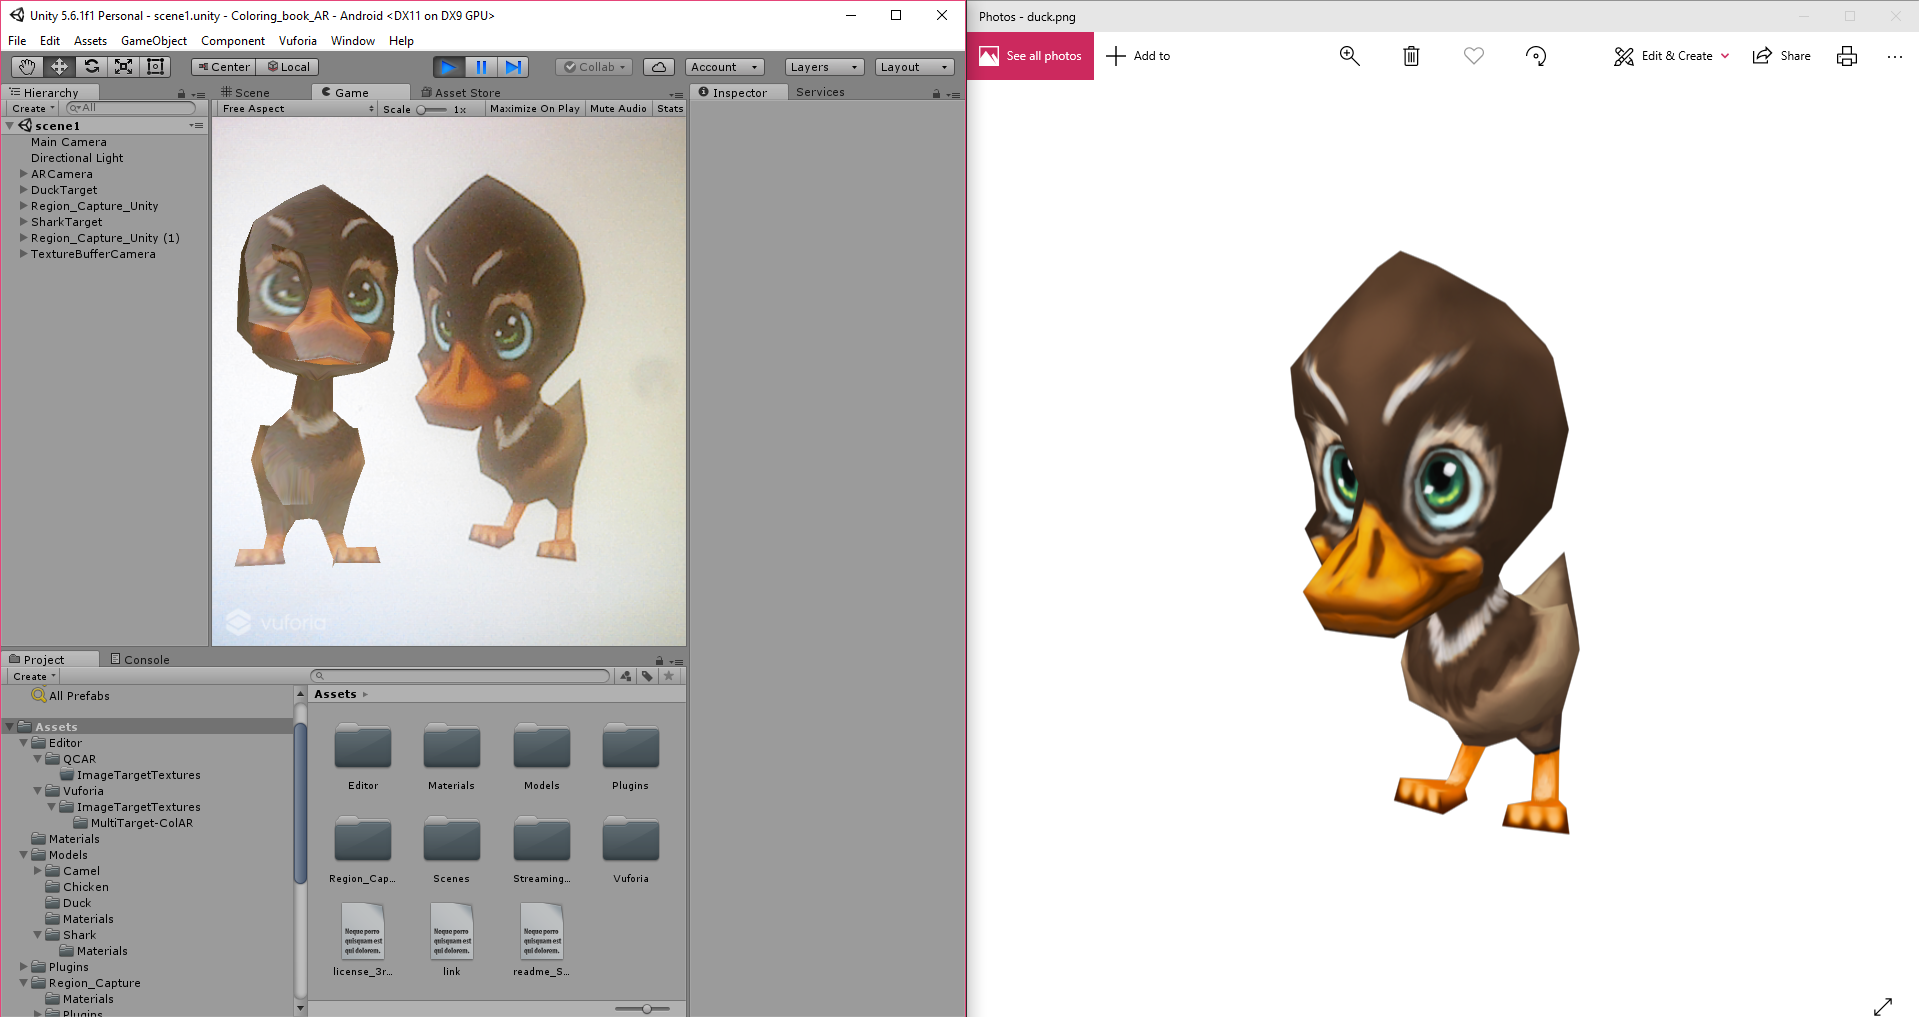Click the Rotate icon in Photos
1919x1017 pixels.
(1536, 56)
